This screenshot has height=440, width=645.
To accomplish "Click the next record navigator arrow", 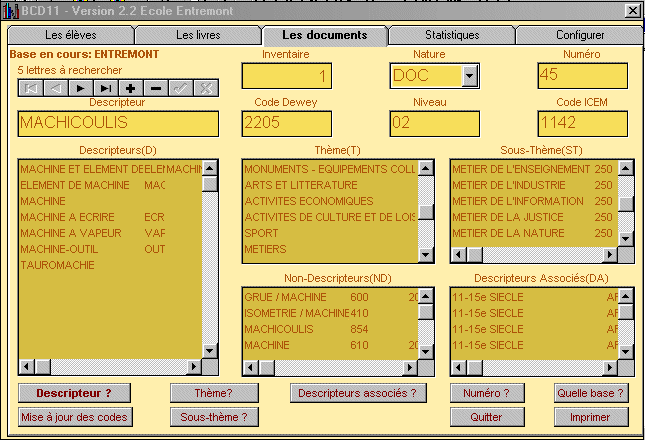I will click(x=81, y=89).
